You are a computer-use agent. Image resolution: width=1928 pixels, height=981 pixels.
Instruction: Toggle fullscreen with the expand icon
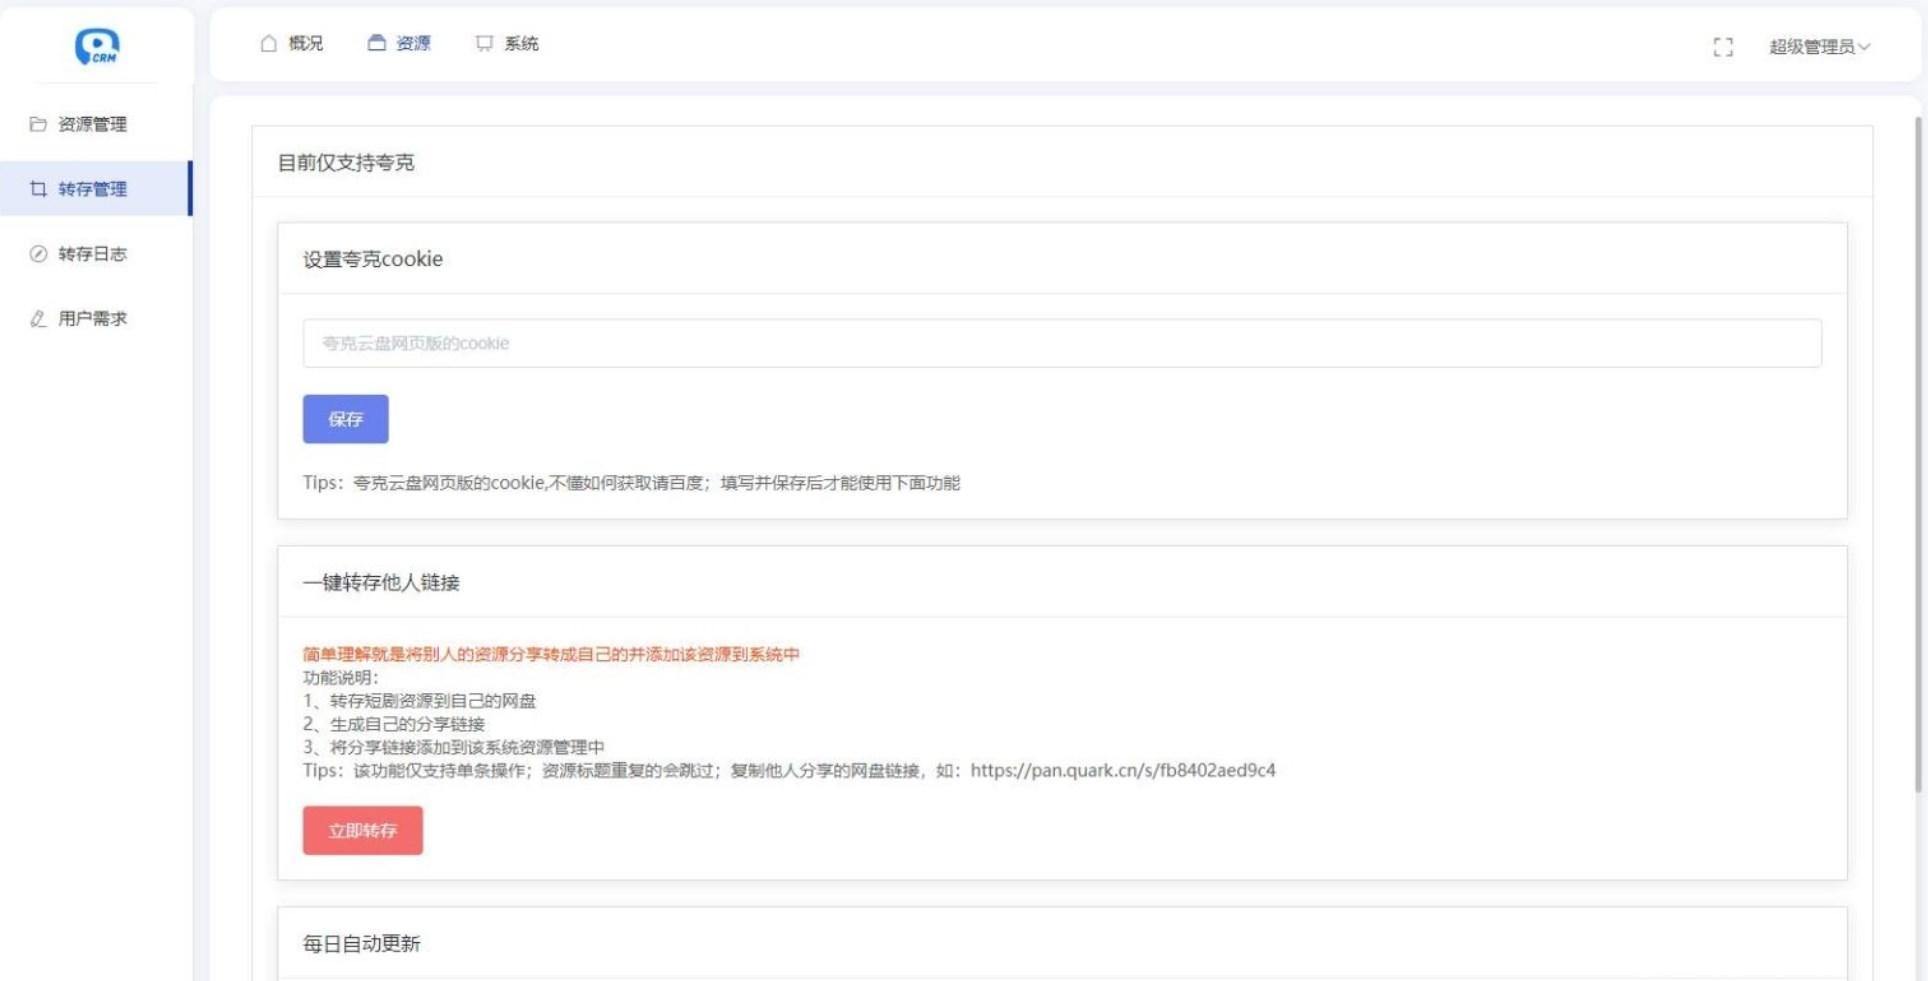[x=1723, y=47]
